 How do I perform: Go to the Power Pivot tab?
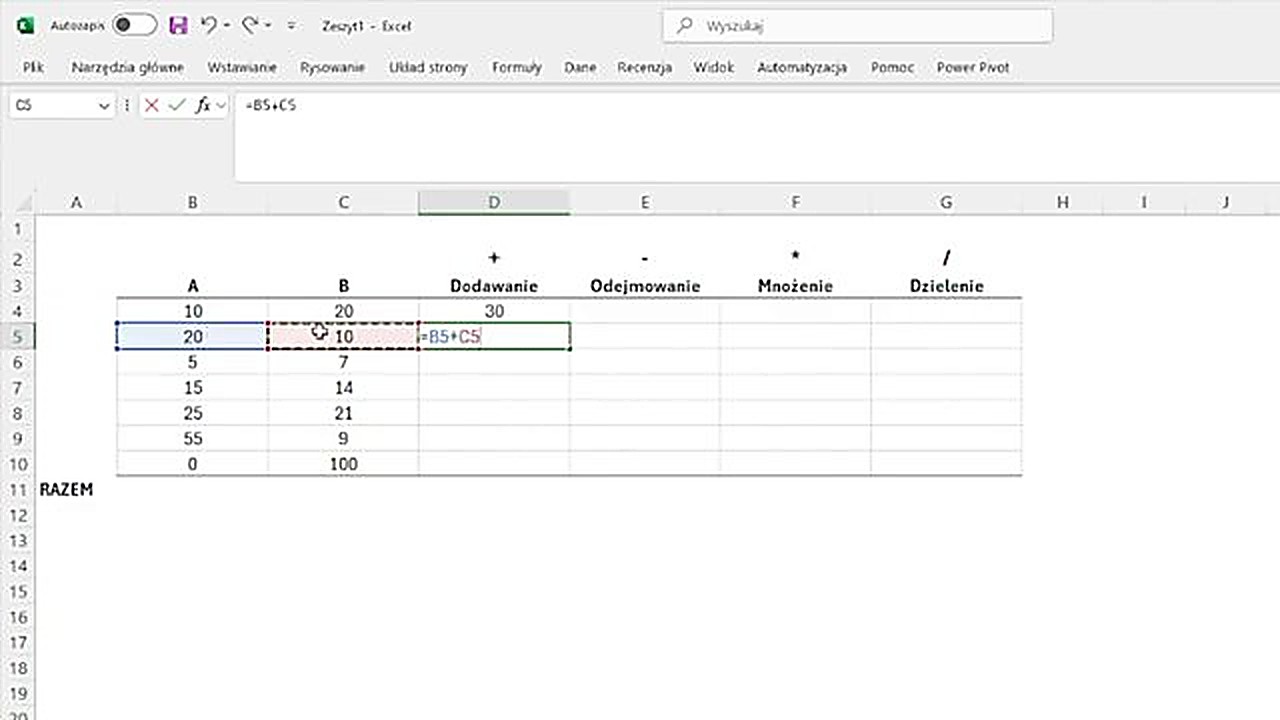(972, 67)
